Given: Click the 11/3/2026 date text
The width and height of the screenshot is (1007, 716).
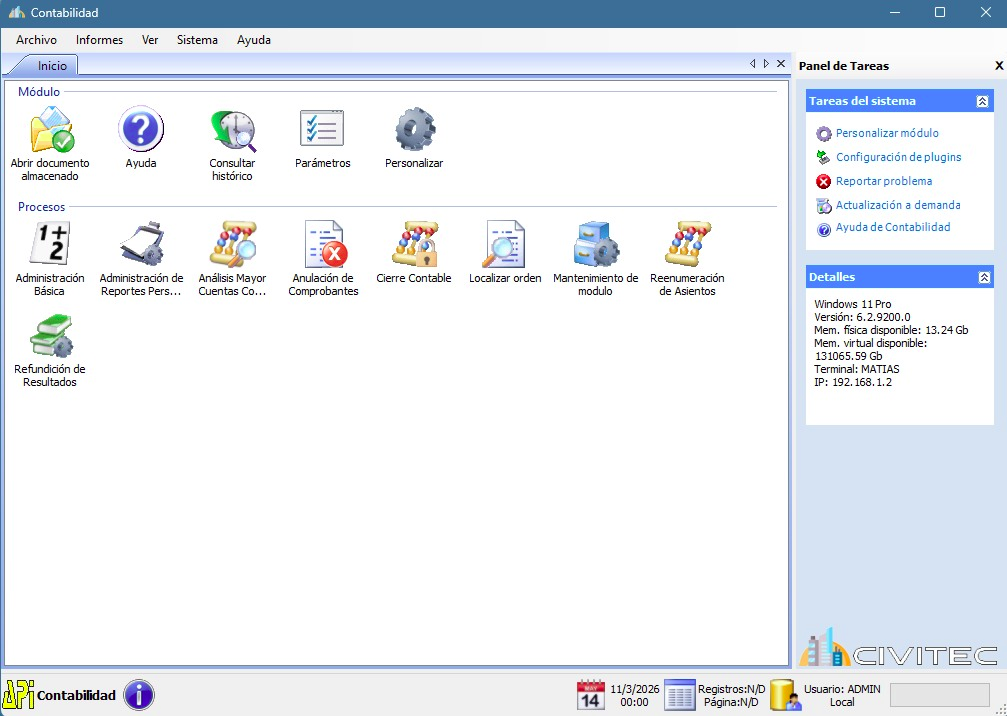Looking at the screenshot, I should click(635, 689).
